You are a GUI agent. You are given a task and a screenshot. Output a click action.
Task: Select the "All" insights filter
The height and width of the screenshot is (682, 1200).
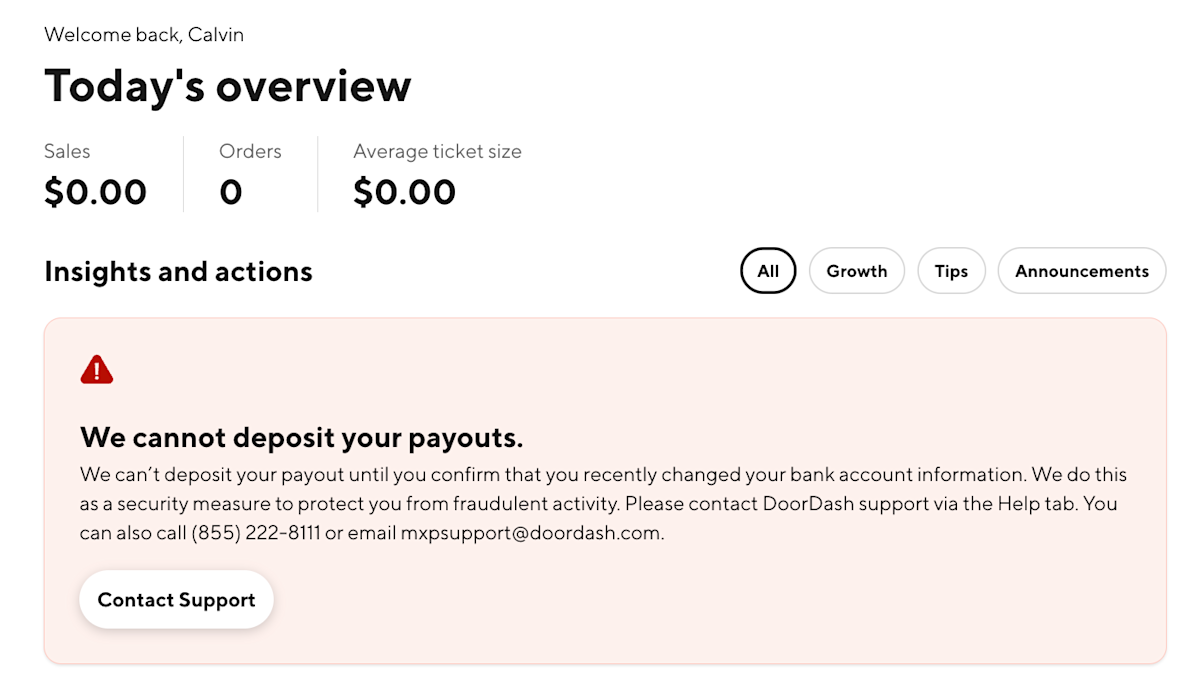pyautogui.click(x=768, y=270)
